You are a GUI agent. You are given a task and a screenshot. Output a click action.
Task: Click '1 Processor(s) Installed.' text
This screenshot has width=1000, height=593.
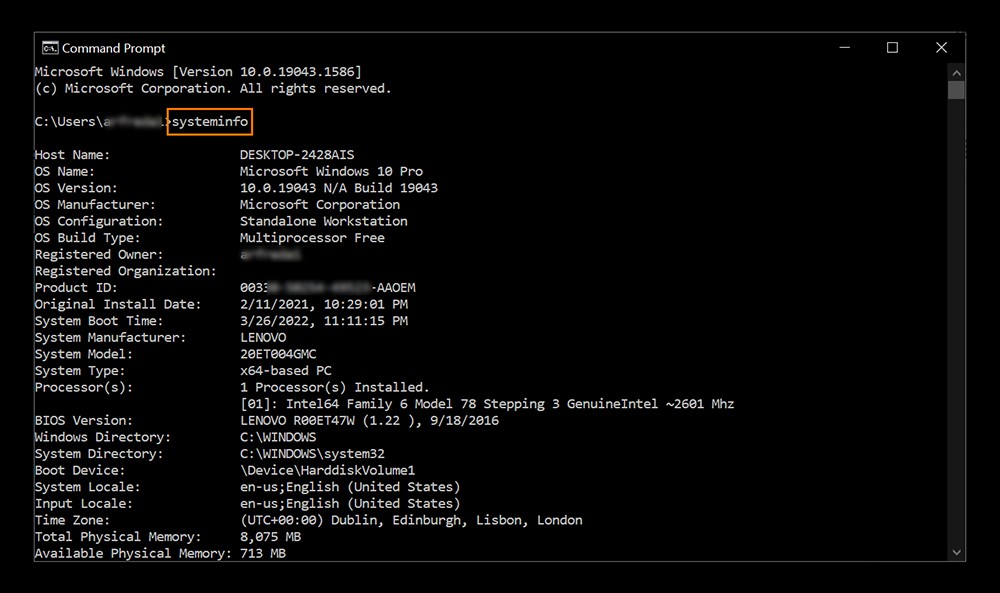[x=335, y=387]
